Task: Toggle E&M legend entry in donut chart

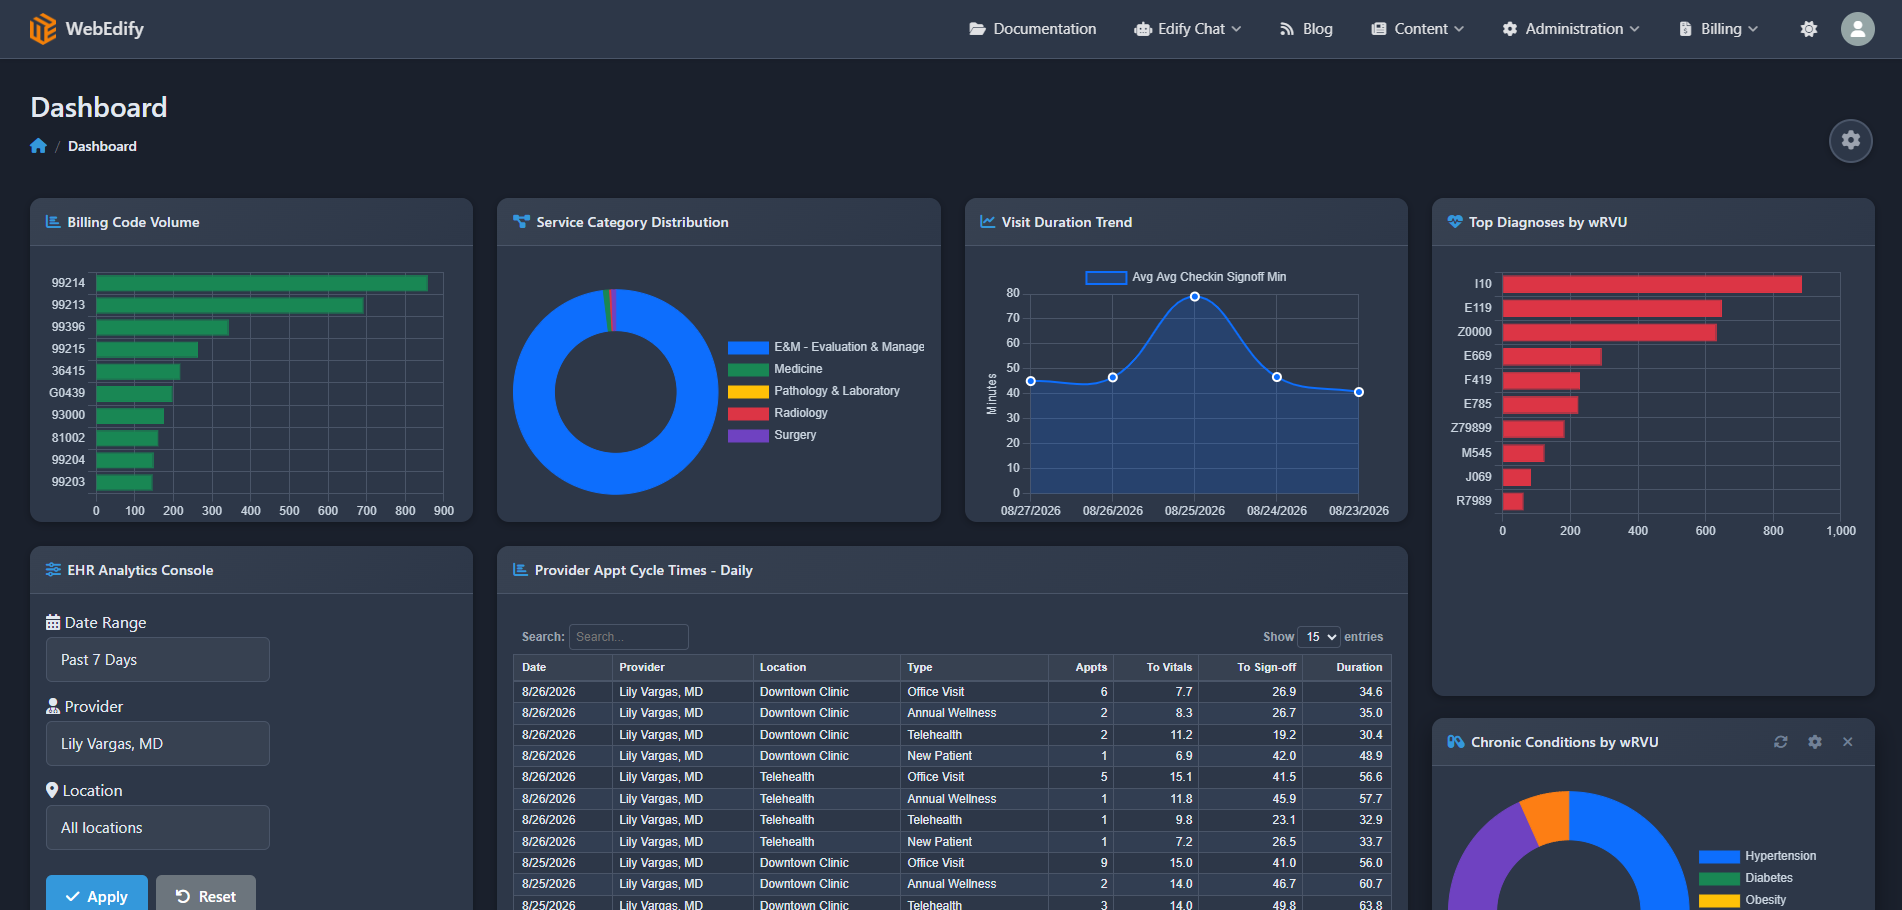Action: tap(826, 347)
